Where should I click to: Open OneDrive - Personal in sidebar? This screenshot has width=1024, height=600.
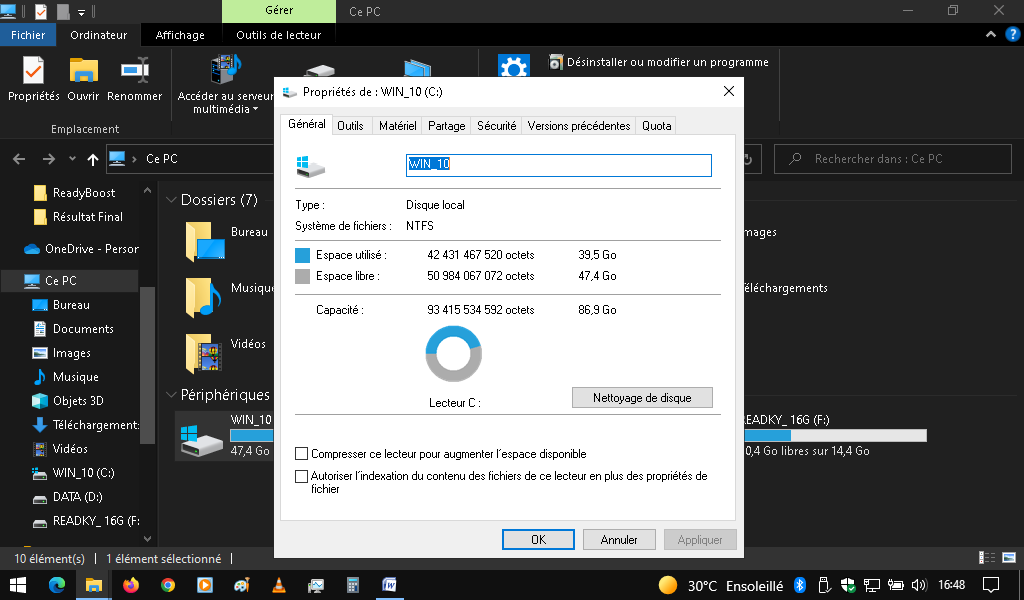point(81,249)
